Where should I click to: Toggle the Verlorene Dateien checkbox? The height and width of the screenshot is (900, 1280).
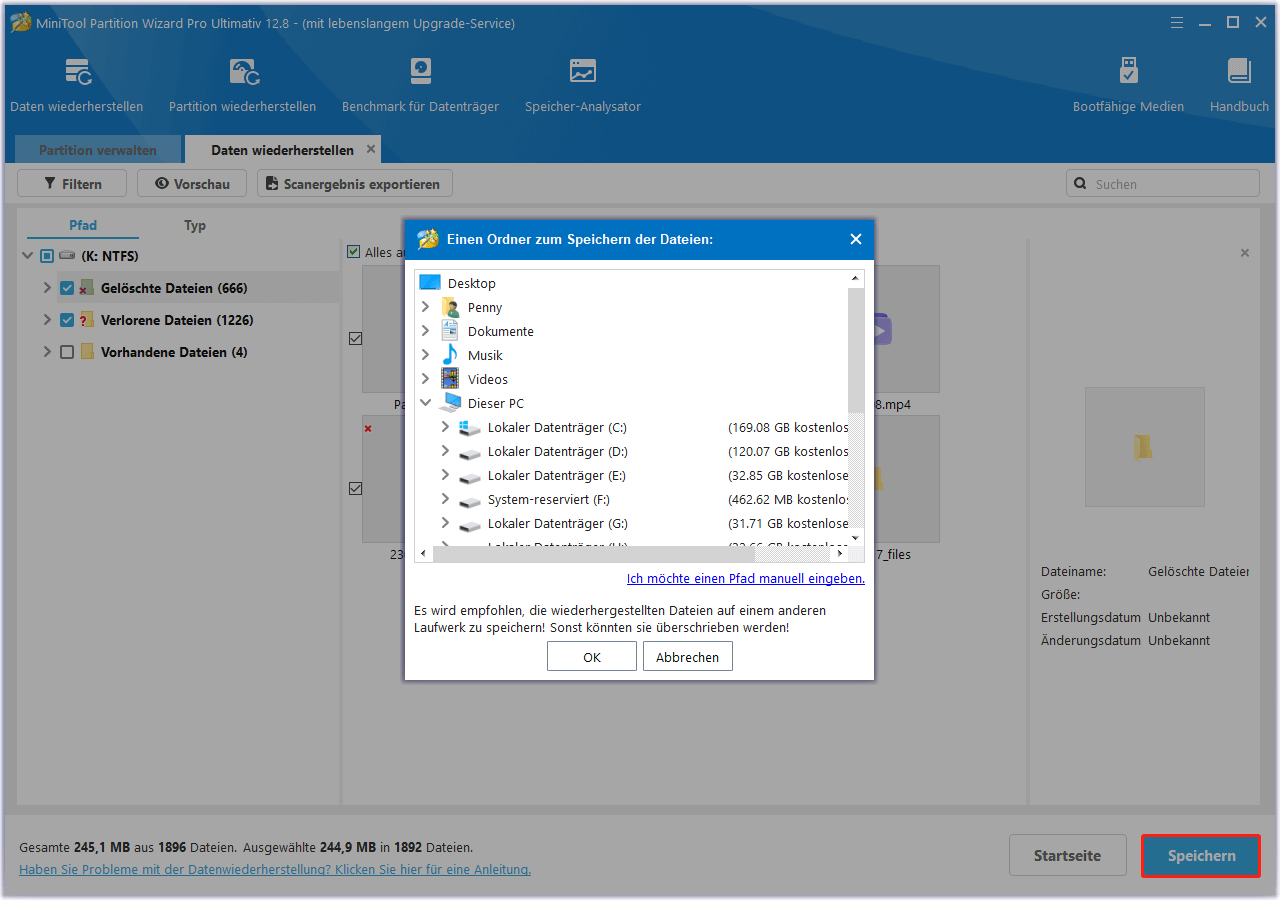(x=67, y=320)
